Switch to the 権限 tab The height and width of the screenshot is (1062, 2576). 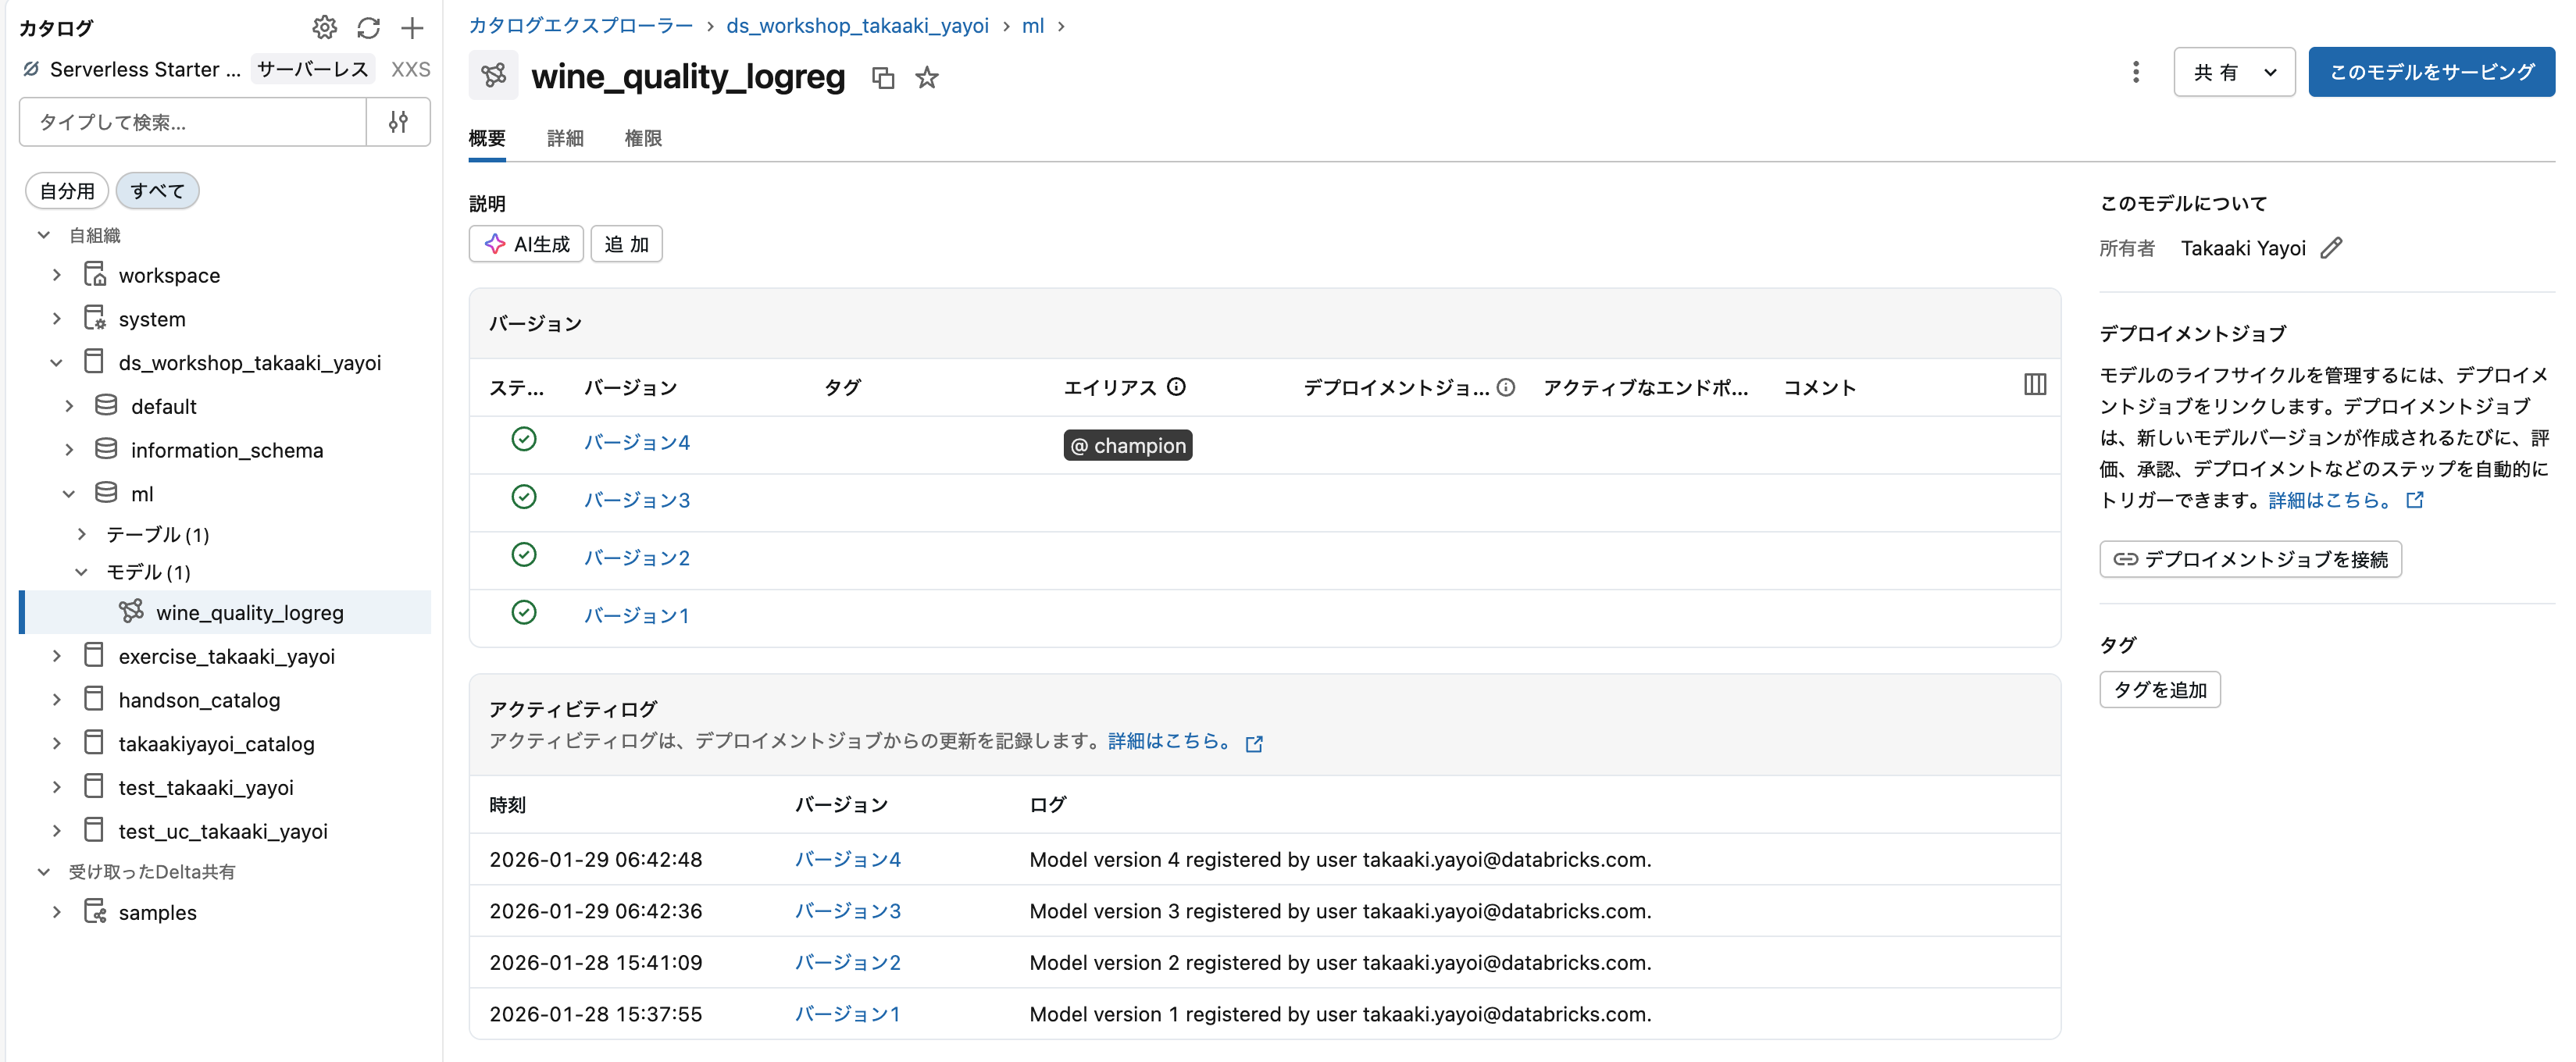[644, 139]
